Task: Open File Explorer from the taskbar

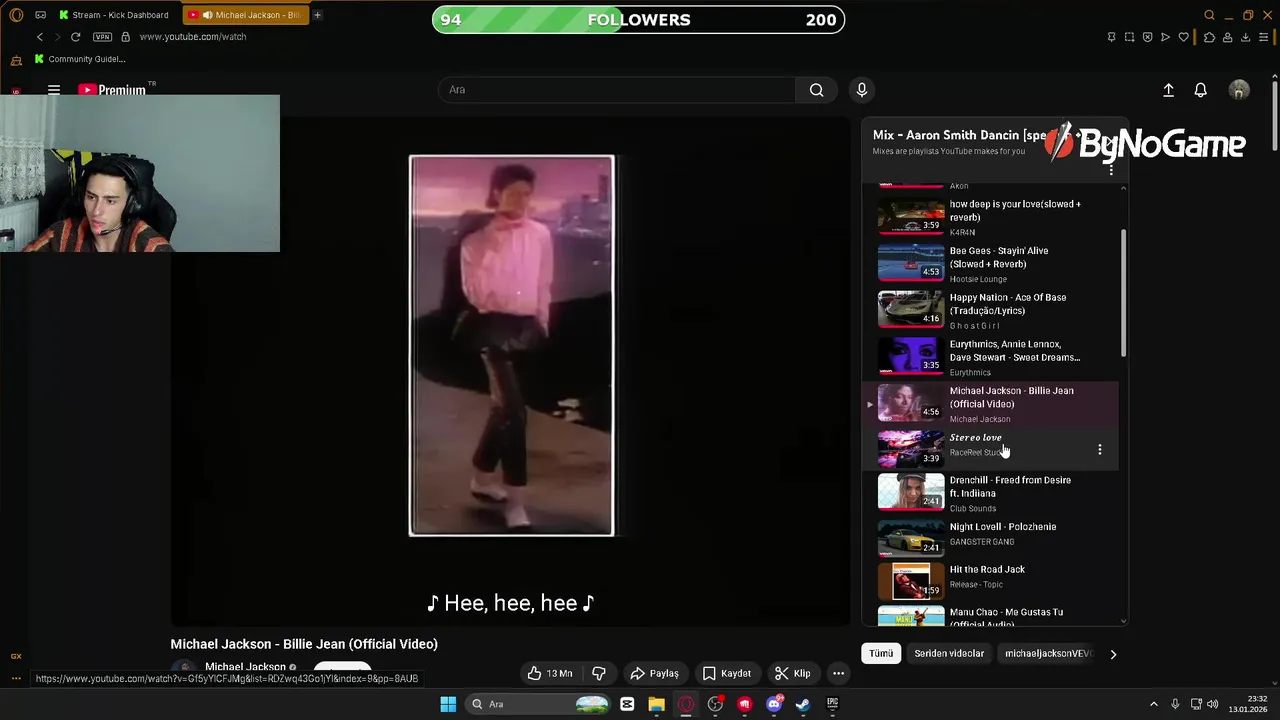Action: [x=656, y=704]
